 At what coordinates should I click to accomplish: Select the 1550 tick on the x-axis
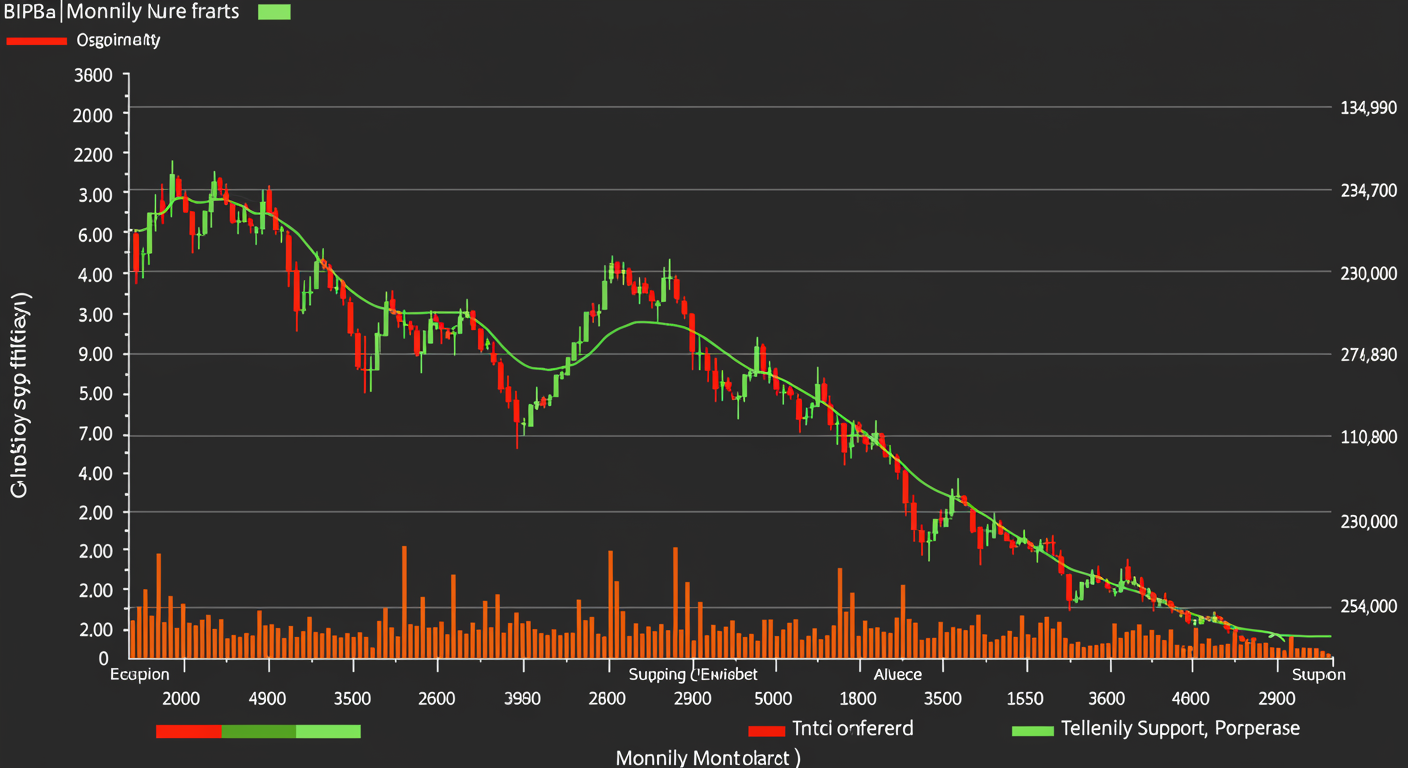pos(1026,698)
